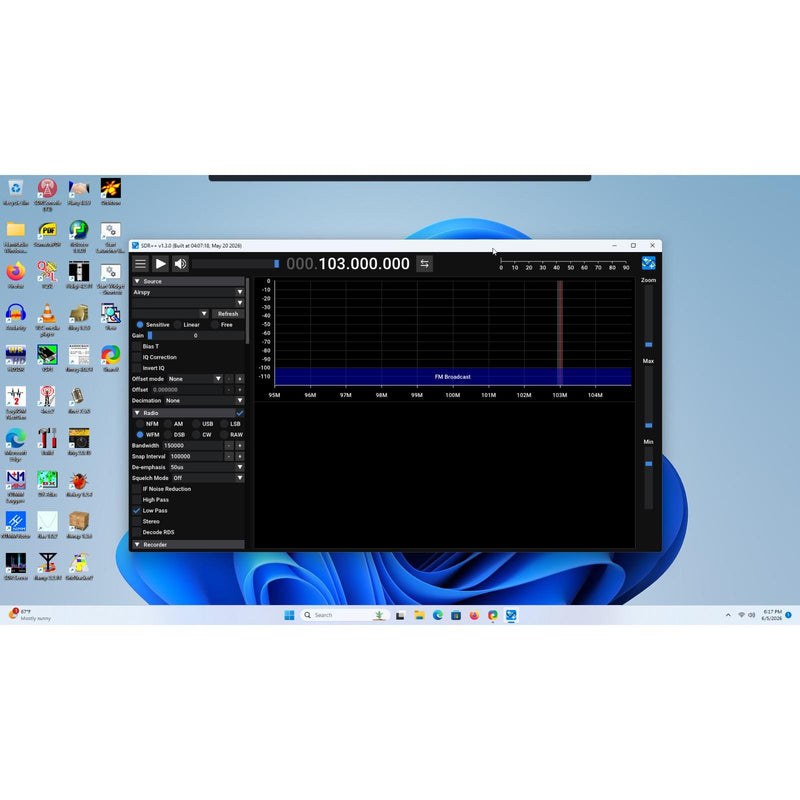The image size is (800, 800).
Task: Start the SDR with the play button
Action: (160, 264)
